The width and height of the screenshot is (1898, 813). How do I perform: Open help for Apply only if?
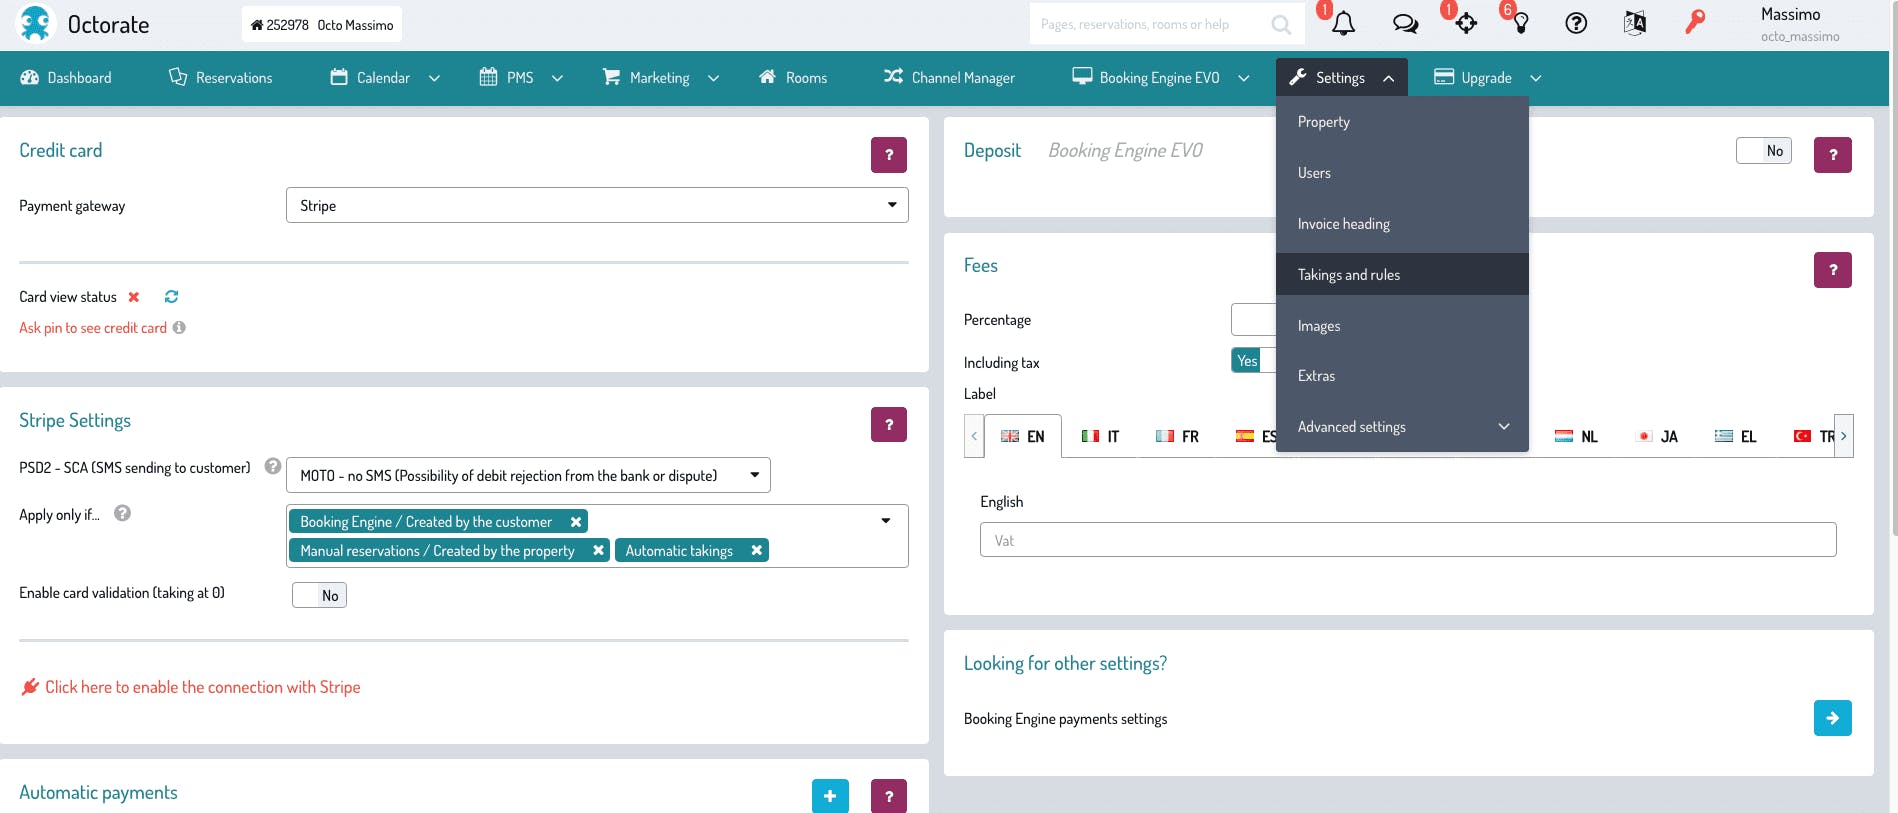pyautogui.click(x=122, y=513)
